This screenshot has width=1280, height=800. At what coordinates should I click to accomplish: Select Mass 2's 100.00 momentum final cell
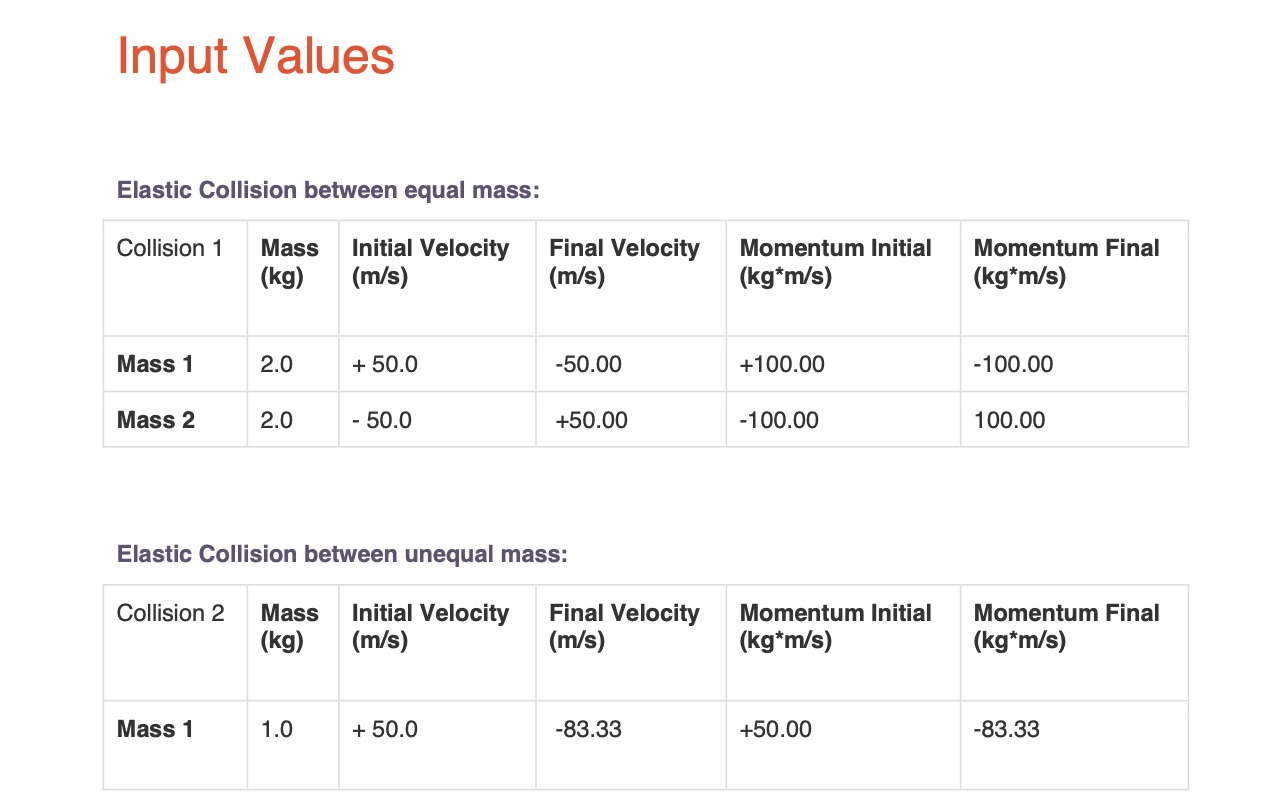(1010, 420)
